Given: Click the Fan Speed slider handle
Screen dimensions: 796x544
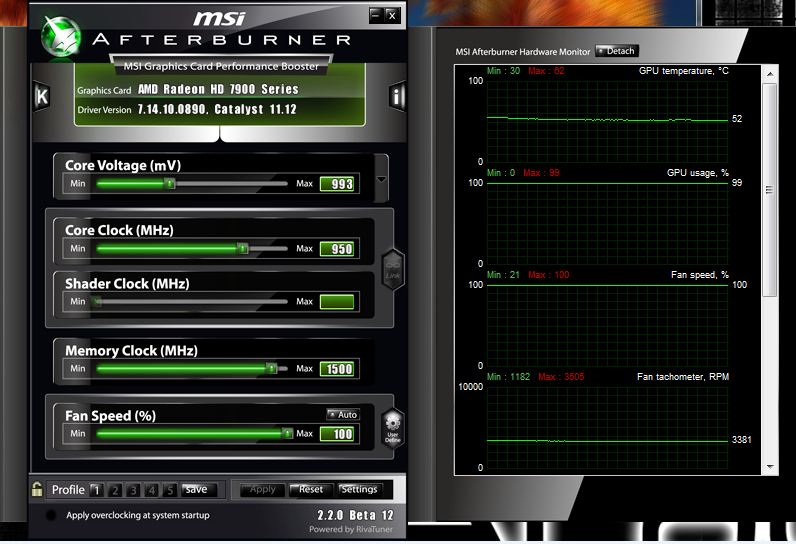Looking at the screenshot, I should pos(288,433).
